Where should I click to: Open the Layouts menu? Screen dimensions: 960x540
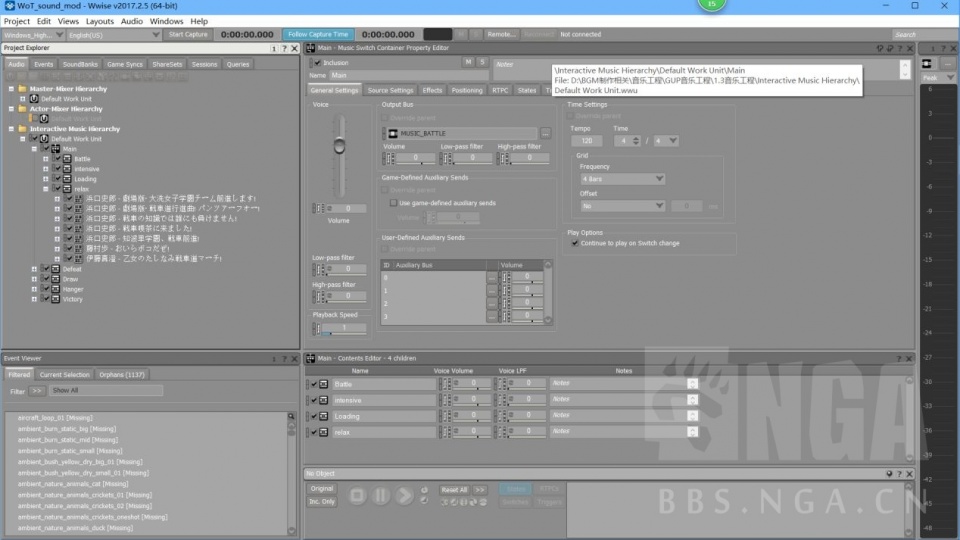point(100,21)
